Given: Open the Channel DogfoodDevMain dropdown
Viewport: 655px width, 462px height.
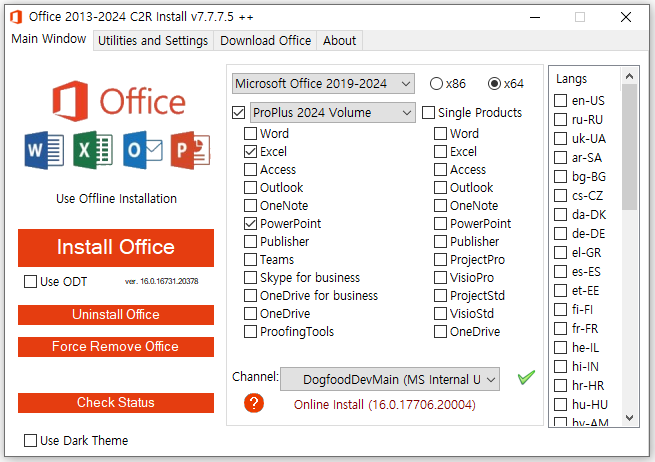Looking at the screenshot, I should [x=389, y=379].
